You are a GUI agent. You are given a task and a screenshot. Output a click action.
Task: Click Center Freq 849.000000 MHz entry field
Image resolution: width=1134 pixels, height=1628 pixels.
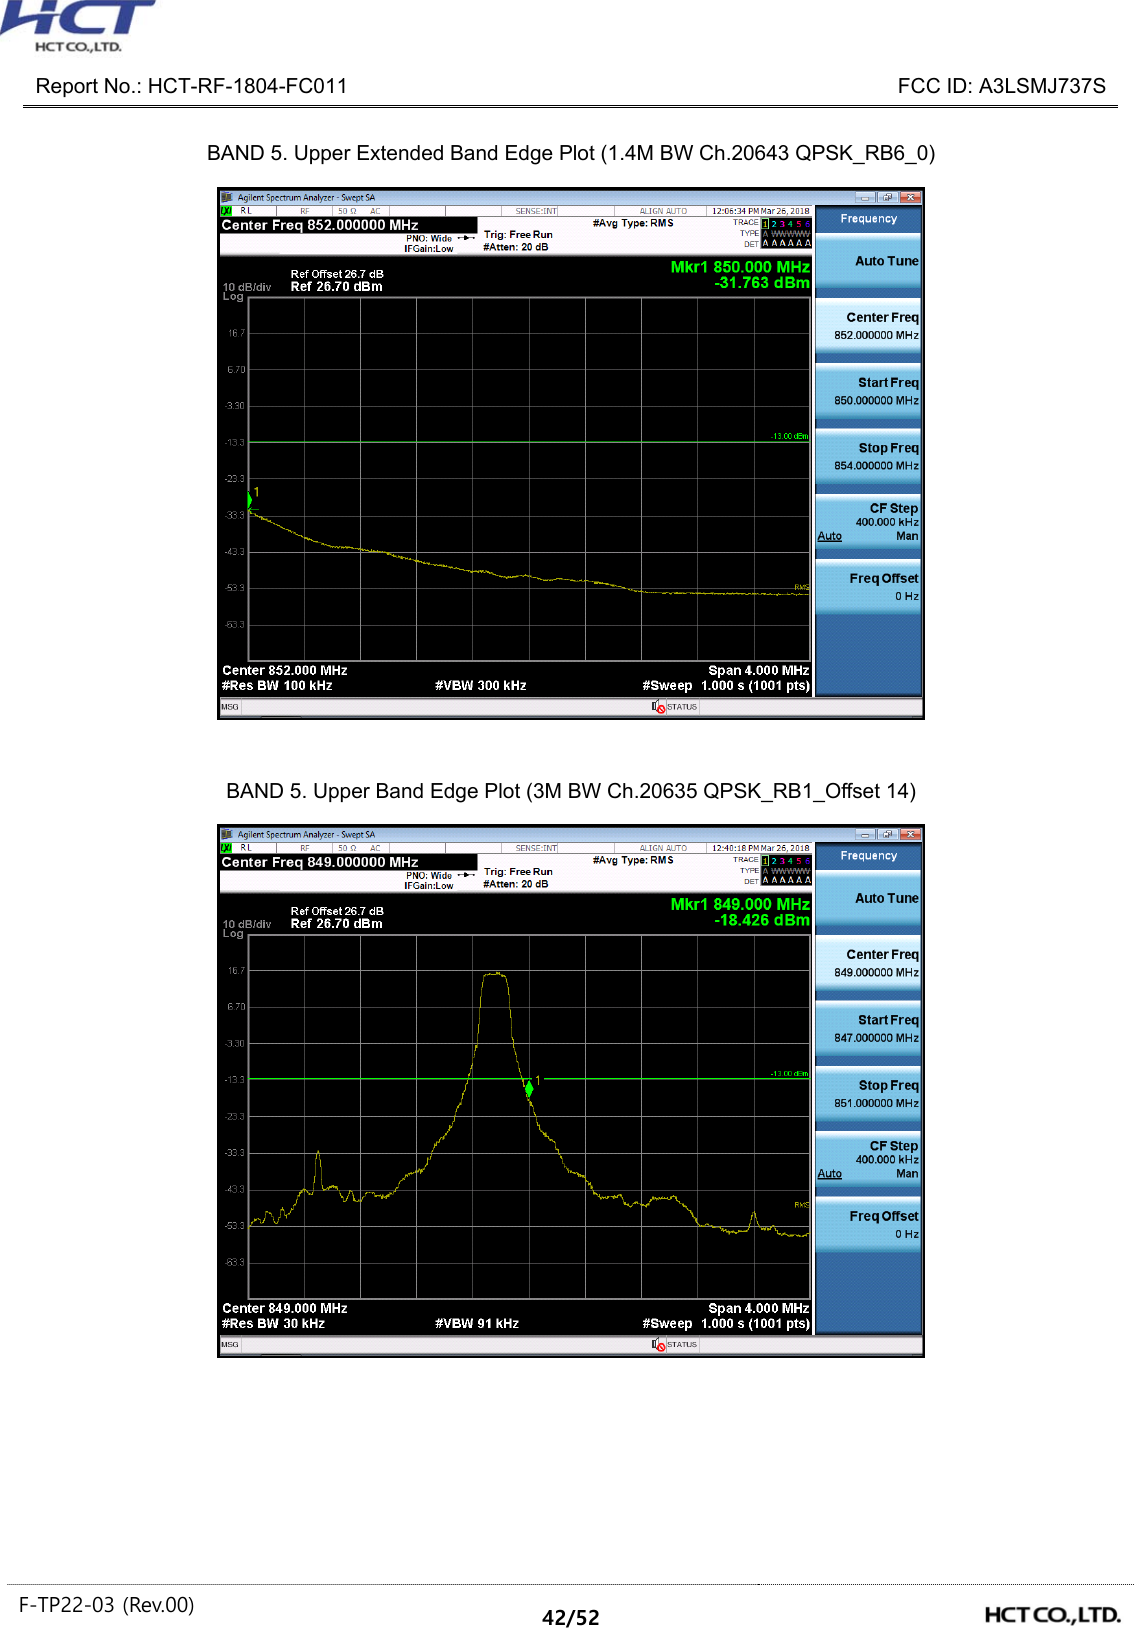point(348,863)
